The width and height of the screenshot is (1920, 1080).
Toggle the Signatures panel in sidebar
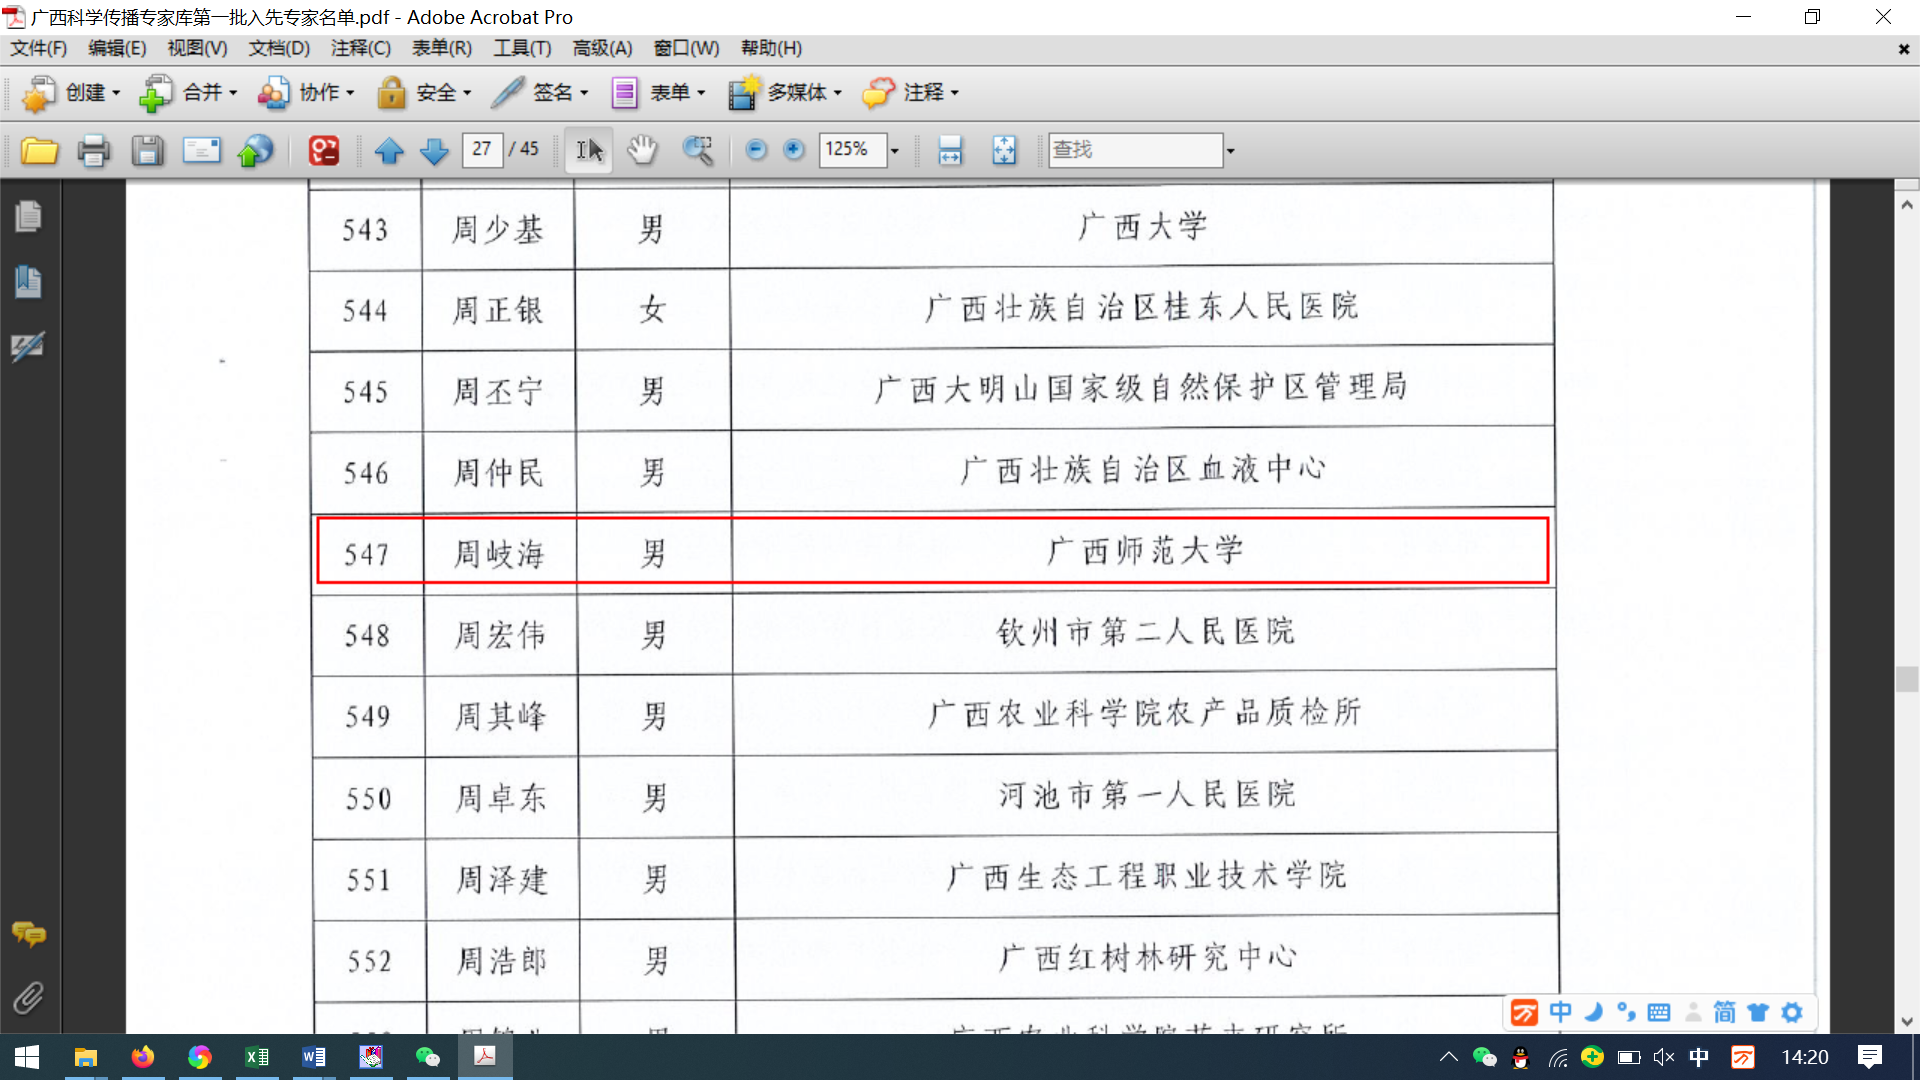(x=28, y=346)
